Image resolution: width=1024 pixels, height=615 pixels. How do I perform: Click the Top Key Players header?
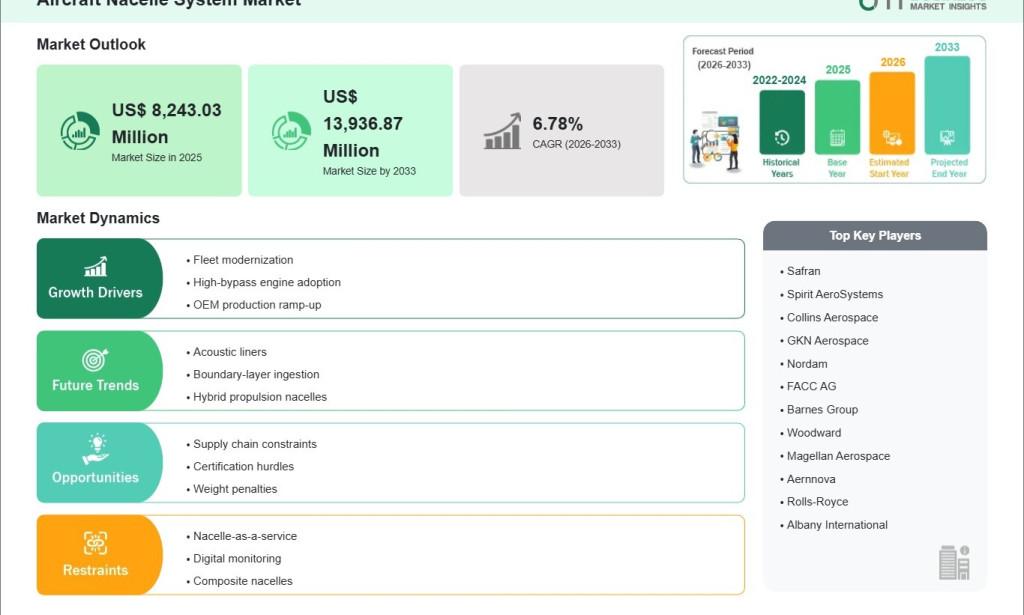(875, 236)
